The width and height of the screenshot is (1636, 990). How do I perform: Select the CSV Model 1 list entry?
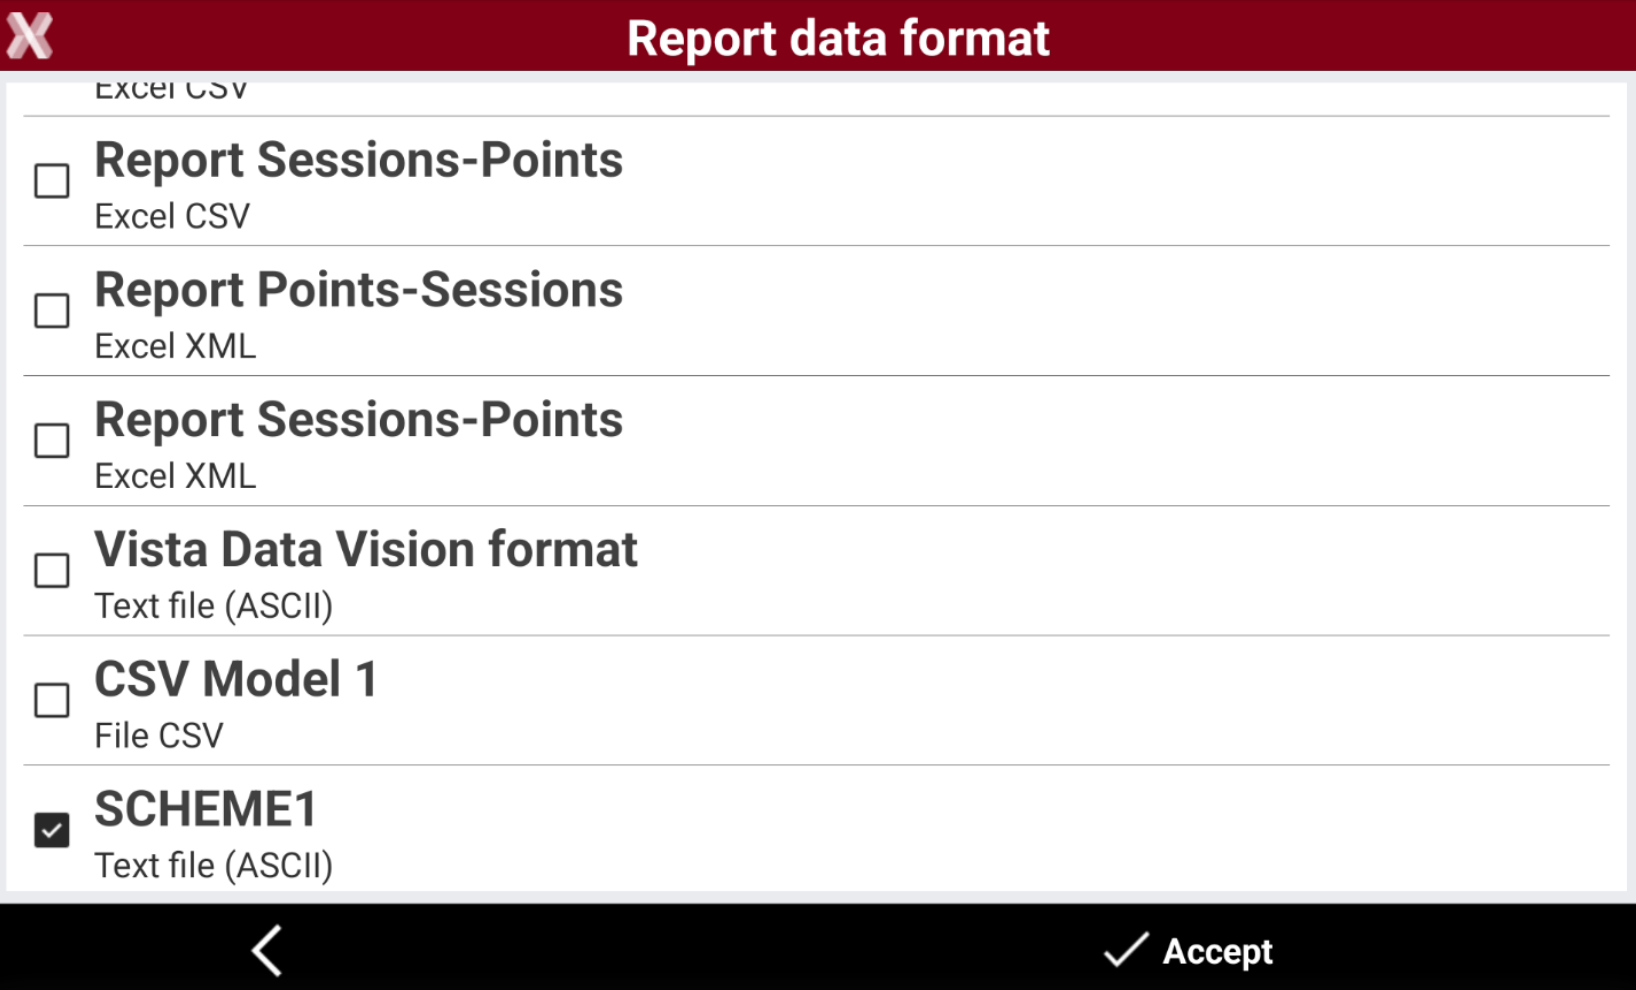[816, 701]
